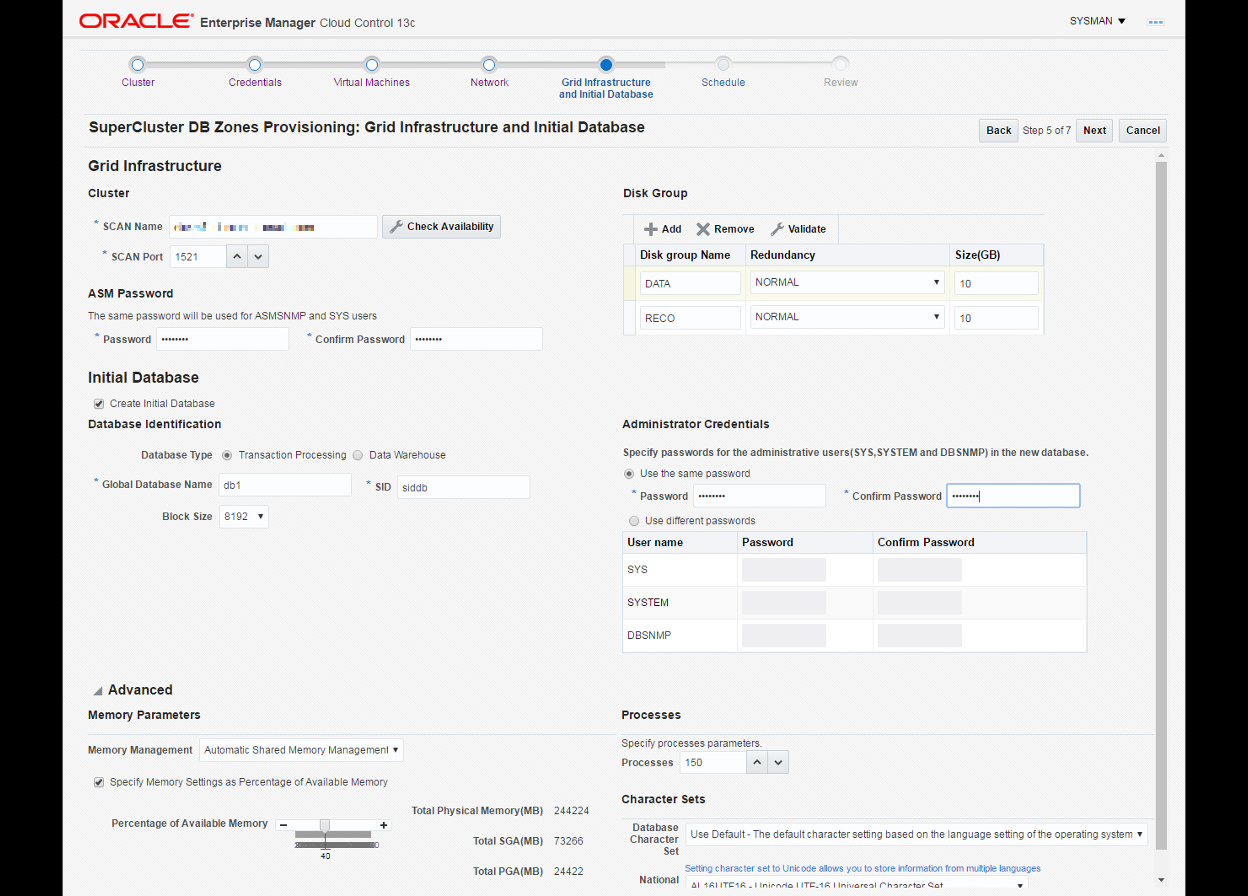Open the National character set dropdown
Screen dimensions: 1248x896
click(x=857, y=885)
